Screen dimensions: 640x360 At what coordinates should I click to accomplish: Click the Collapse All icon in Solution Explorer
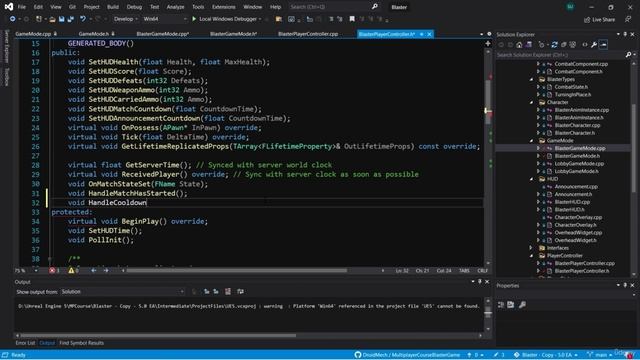(564, 44)
